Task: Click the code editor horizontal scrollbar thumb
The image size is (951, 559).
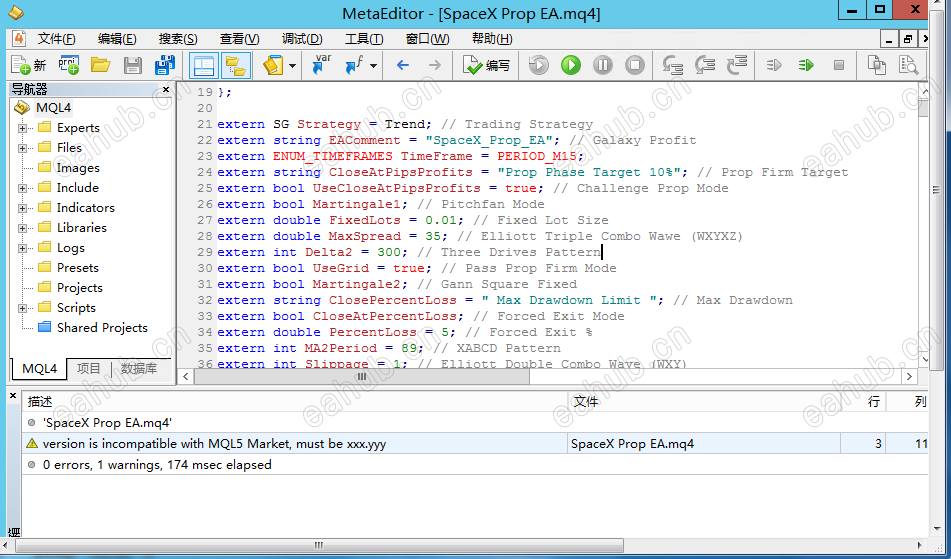Action: 361,377
